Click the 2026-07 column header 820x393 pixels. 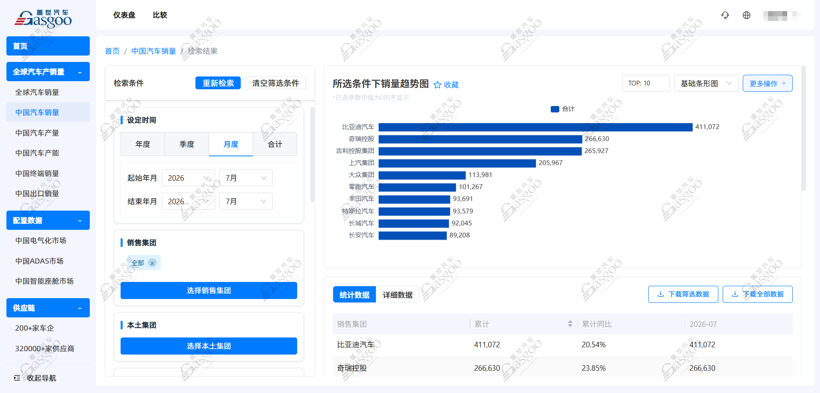click(x=702, y=324)
